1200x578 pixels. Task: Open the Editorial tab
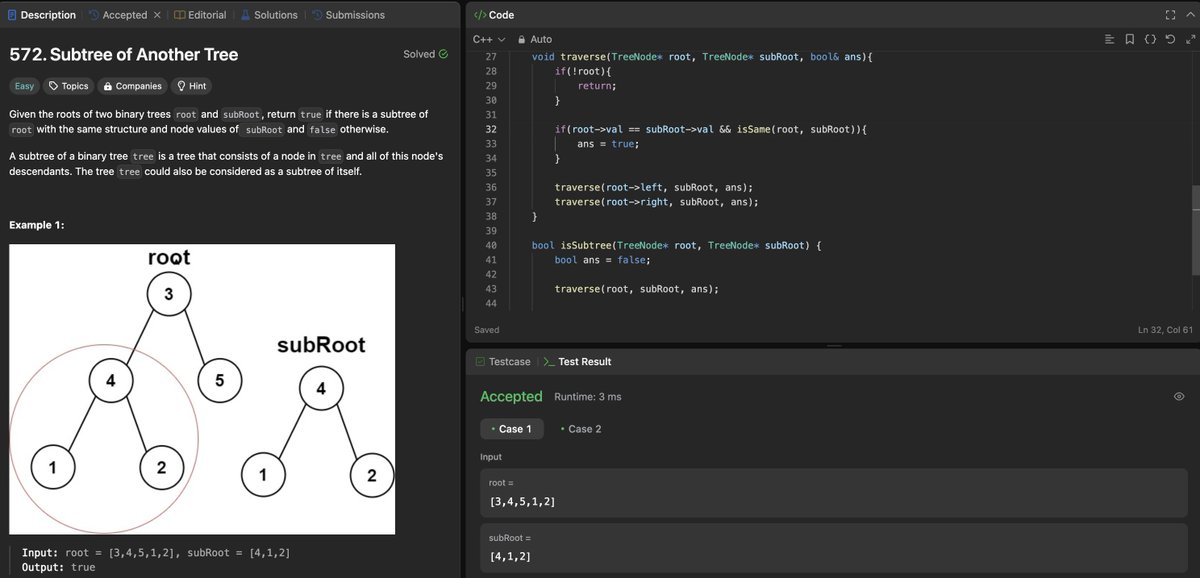199,15
